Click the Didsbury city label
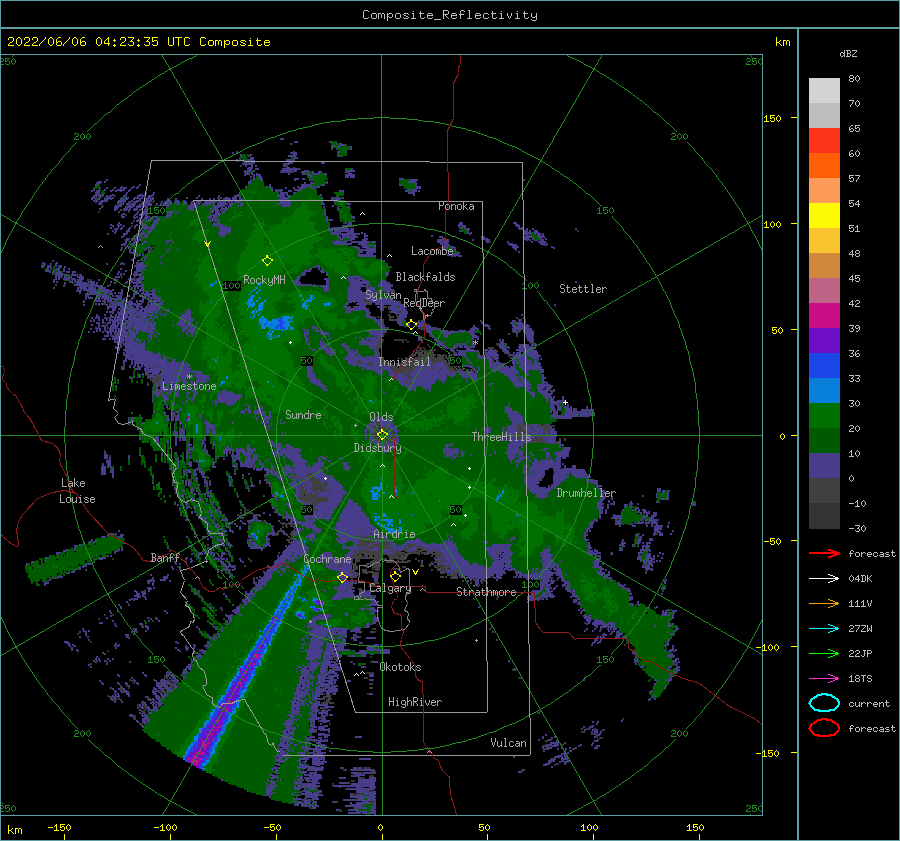The image size is (900, 841). point(377,448)
